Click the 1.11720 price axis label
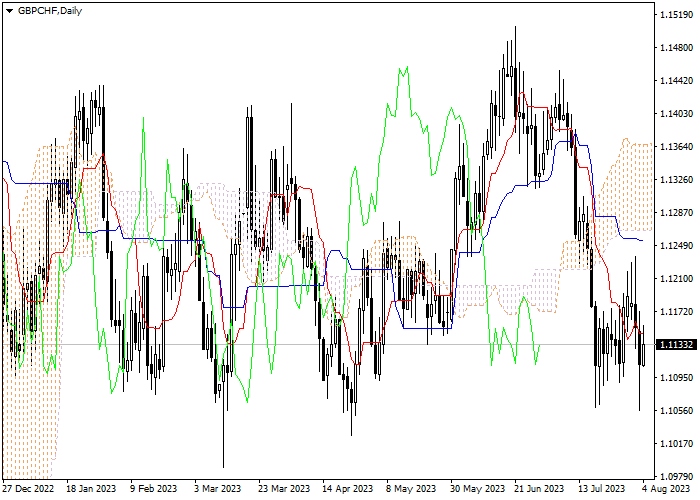The image size is (700, 500). pyautogui.click(x=676, y=312)
